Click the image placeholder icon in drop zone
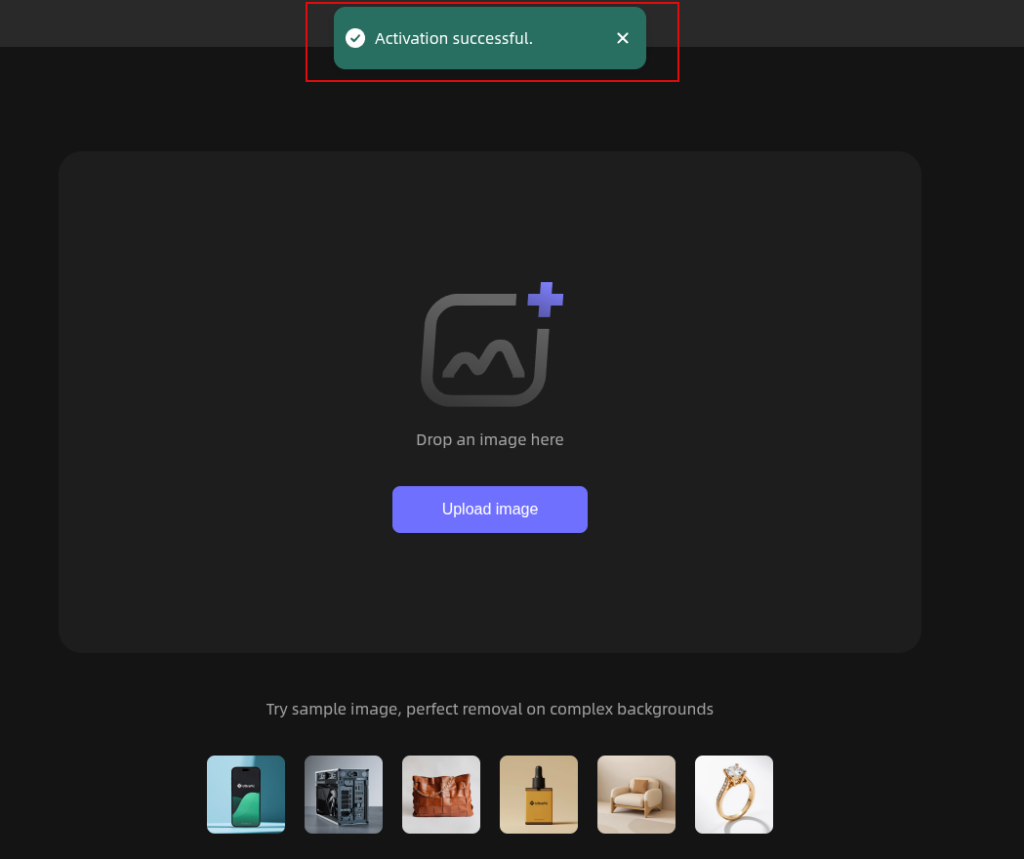This screenshot has height=859, width=1024. coord(491,345)
